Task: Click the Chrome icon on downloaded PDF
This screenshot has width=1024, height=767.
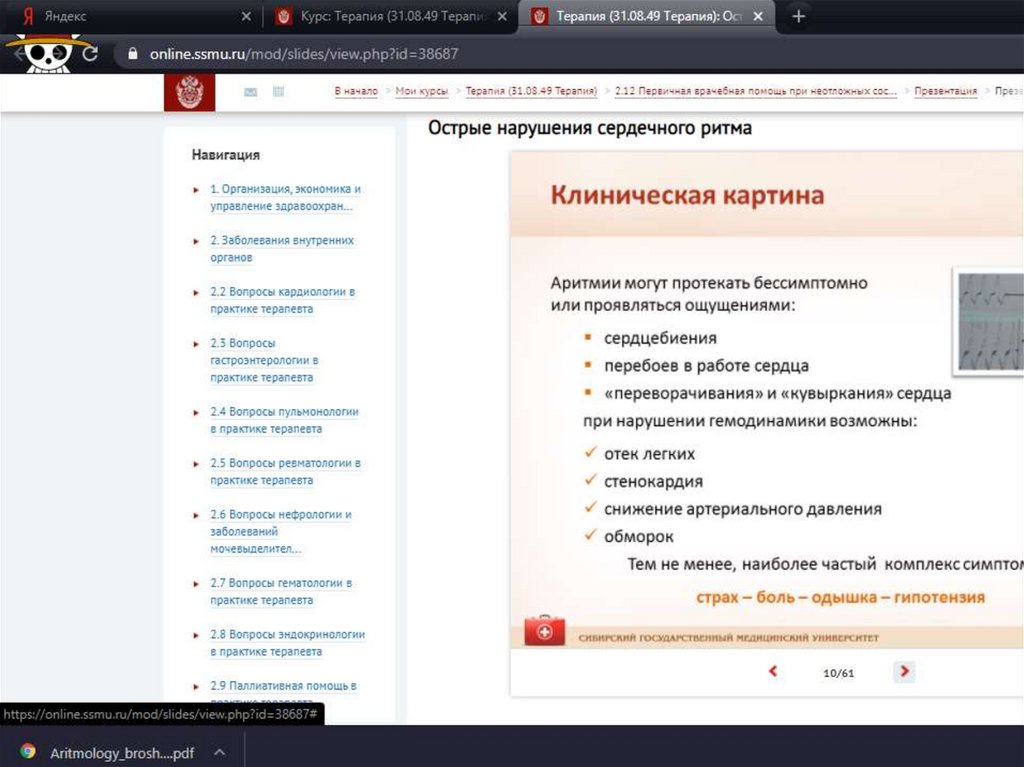Action: click(x=27, y=752)
